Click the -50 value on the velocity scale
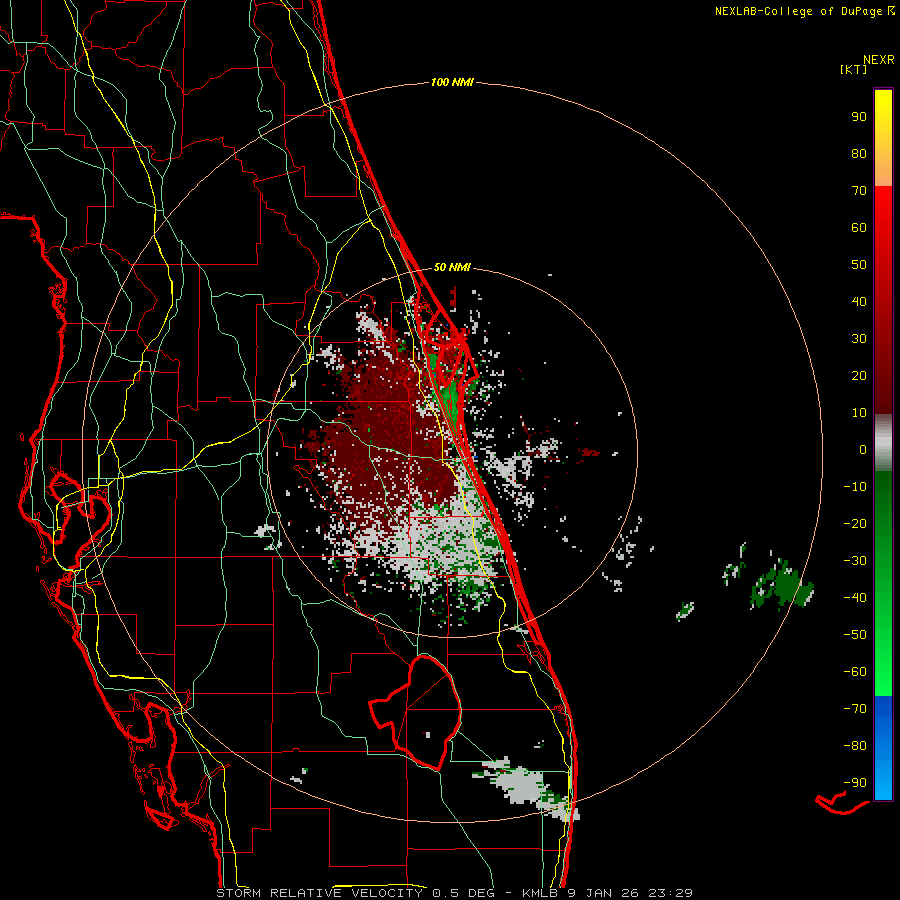This screenshot has height=900, width=900. [x=855, y=635]
